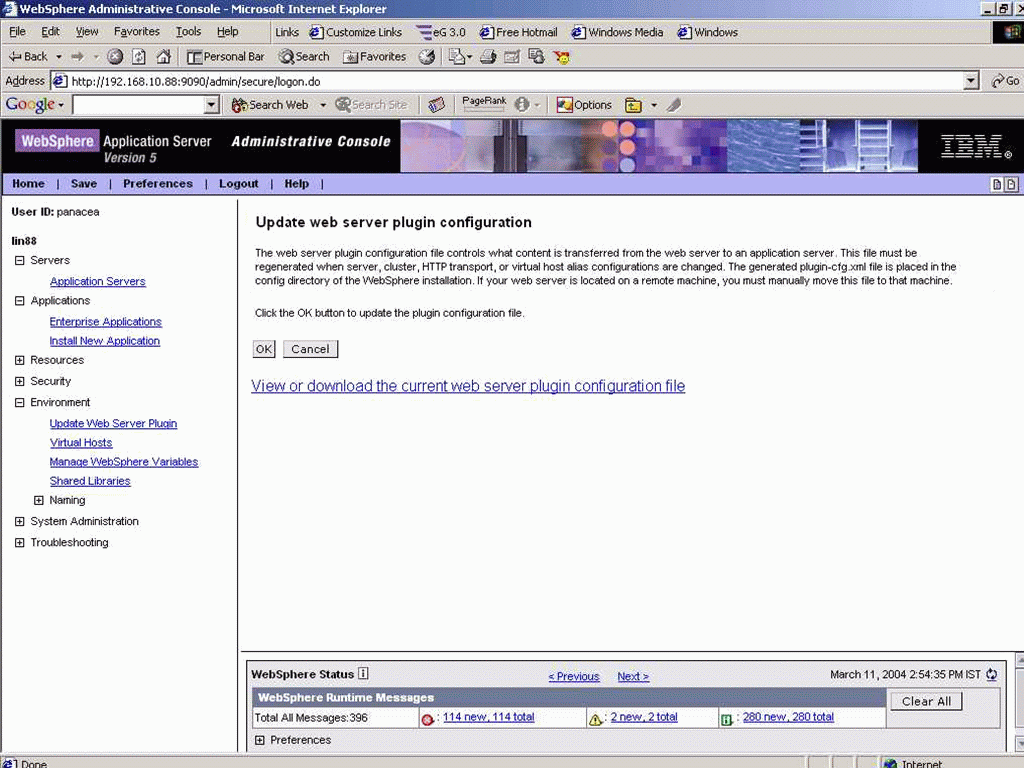Click the red error messages icon
The height and width of the screenshot is (768, 1024).
click(428, 719)
